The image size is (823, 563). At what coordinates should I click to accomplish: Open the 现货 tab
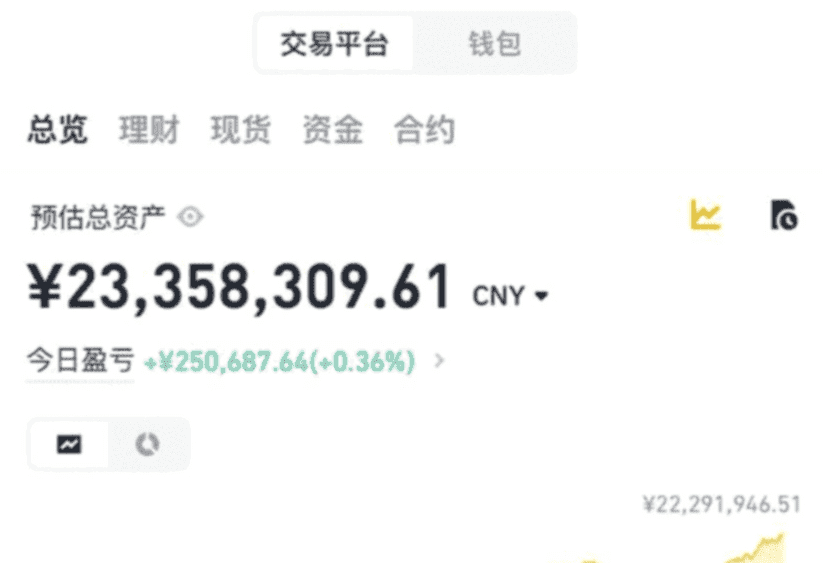[x=241, y=130]
